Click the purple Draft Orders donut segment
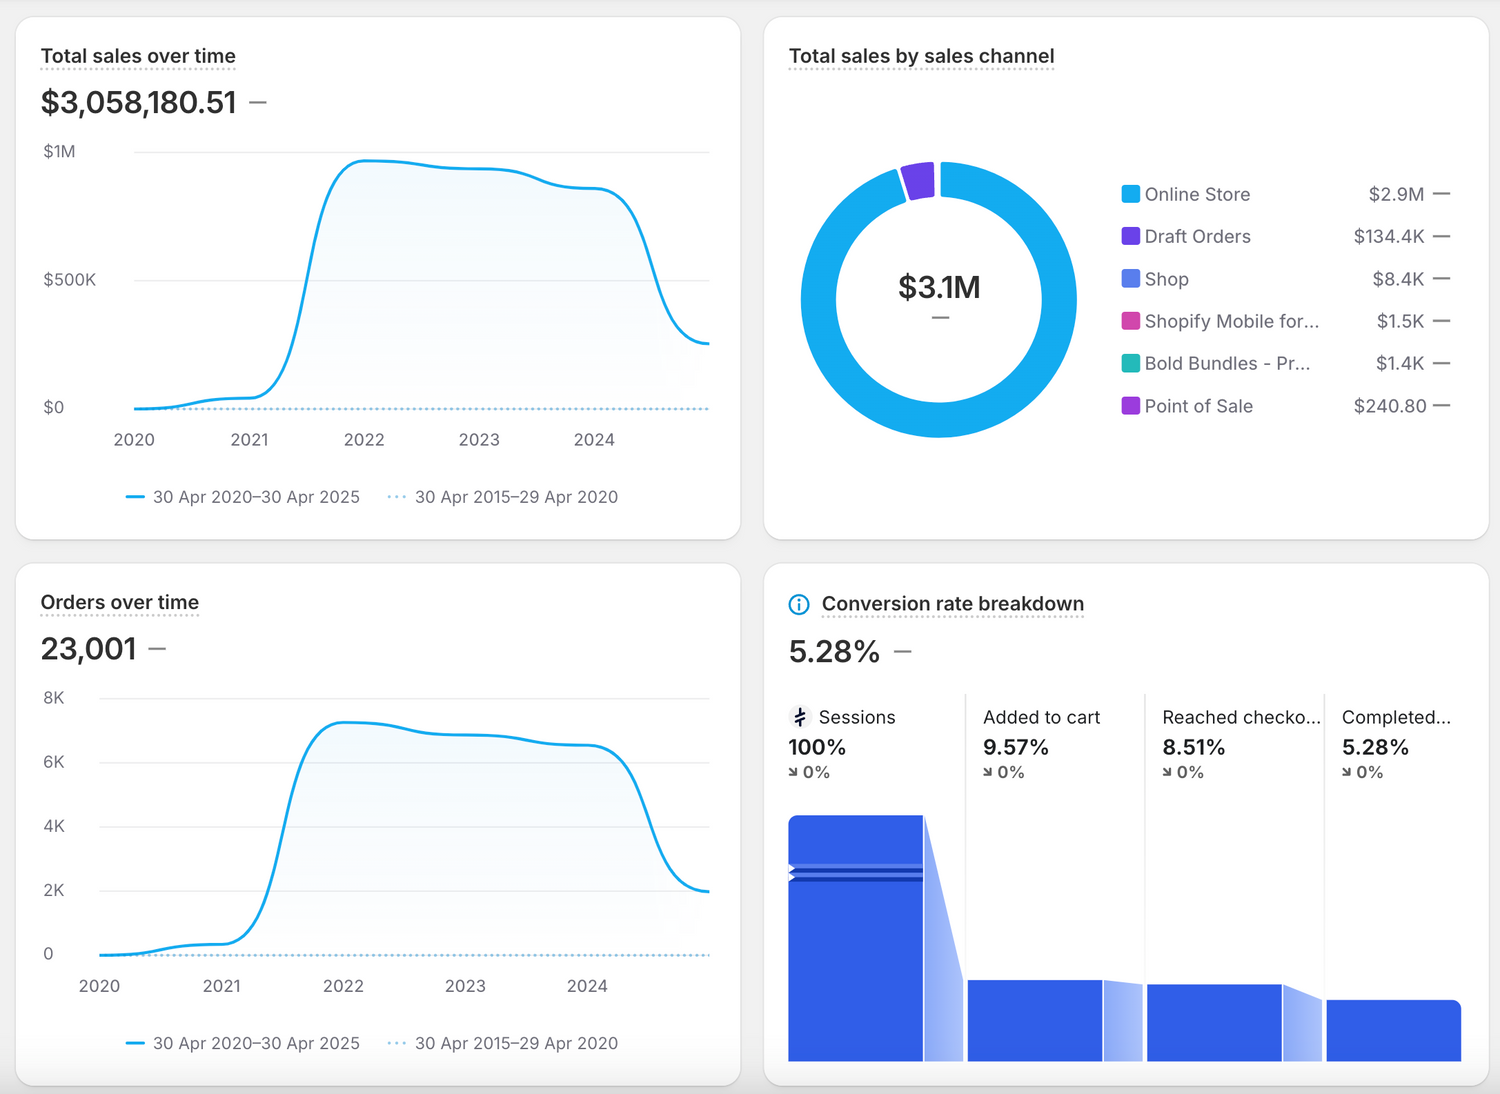The width and height of the screenshot is (1500, 1094). click(x=919, y=181)
